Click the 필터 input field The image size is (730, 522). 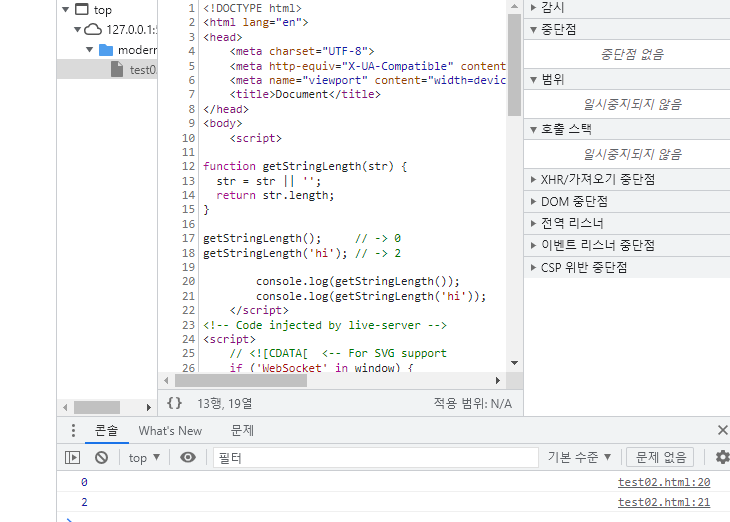point(376,458)
